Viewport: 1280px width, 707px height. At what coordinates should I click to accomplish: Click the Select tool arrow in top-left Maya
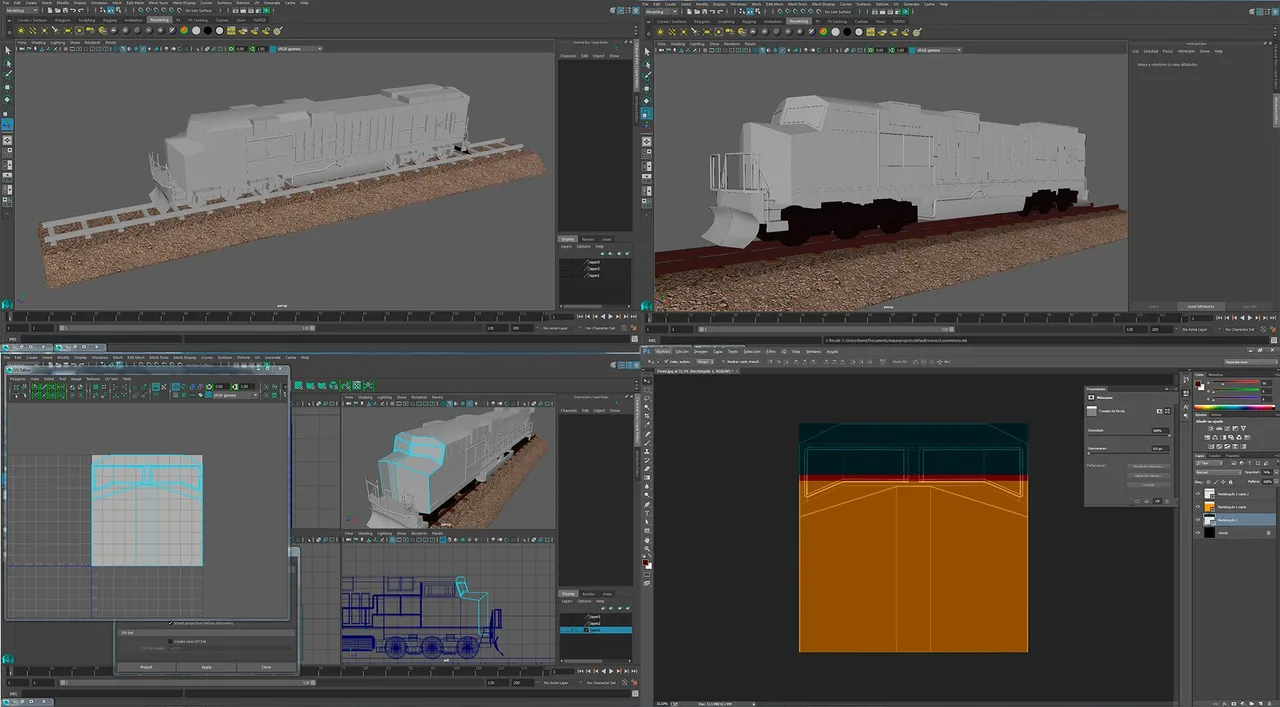(8, 50)
